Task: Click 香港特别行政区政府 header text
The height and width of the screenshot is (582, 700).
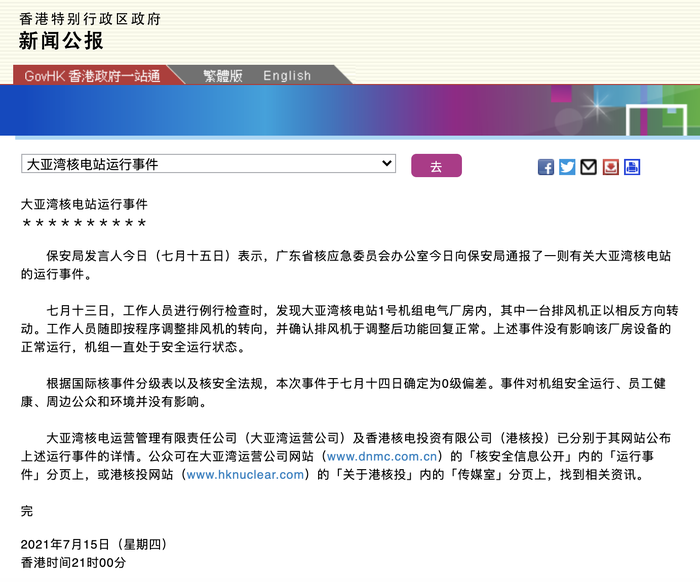Action: click(90, 19)
